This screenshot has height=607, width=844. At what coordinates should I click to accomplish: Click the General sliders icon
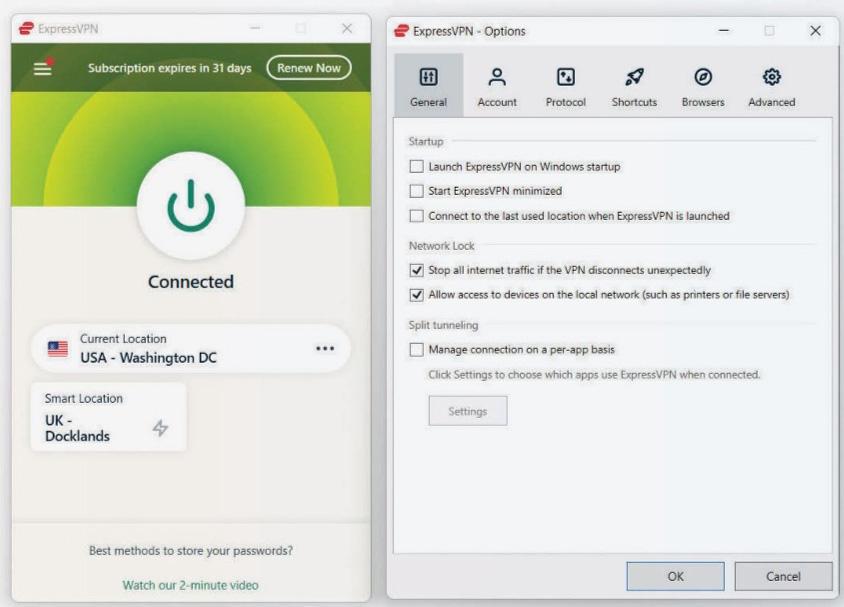pos(428,77)
